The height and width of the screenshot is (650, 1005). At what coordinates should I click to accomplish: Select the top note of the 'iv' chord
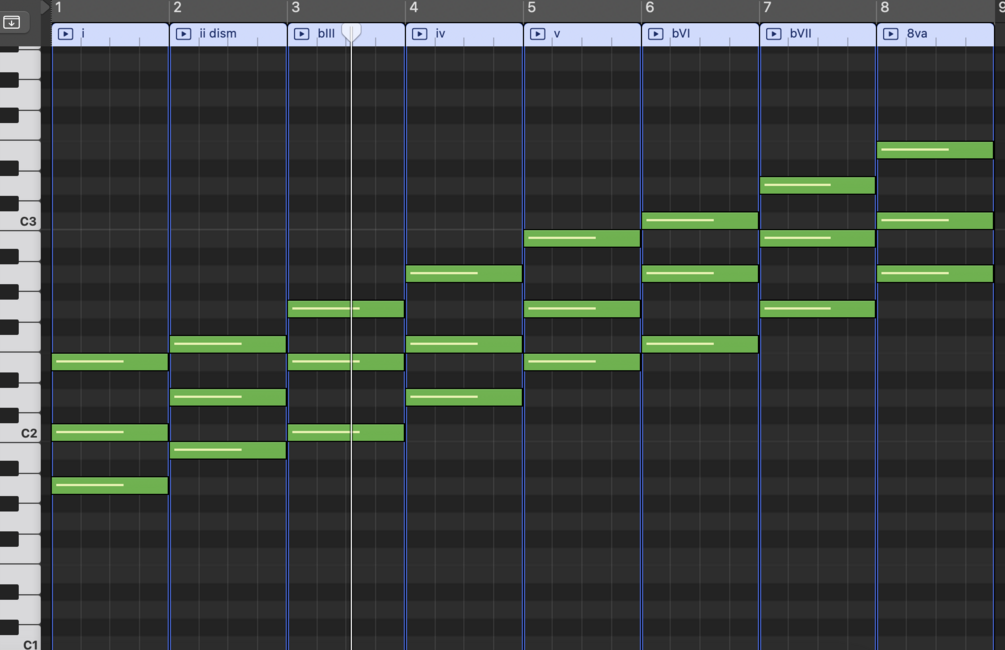tap(464, 274)
